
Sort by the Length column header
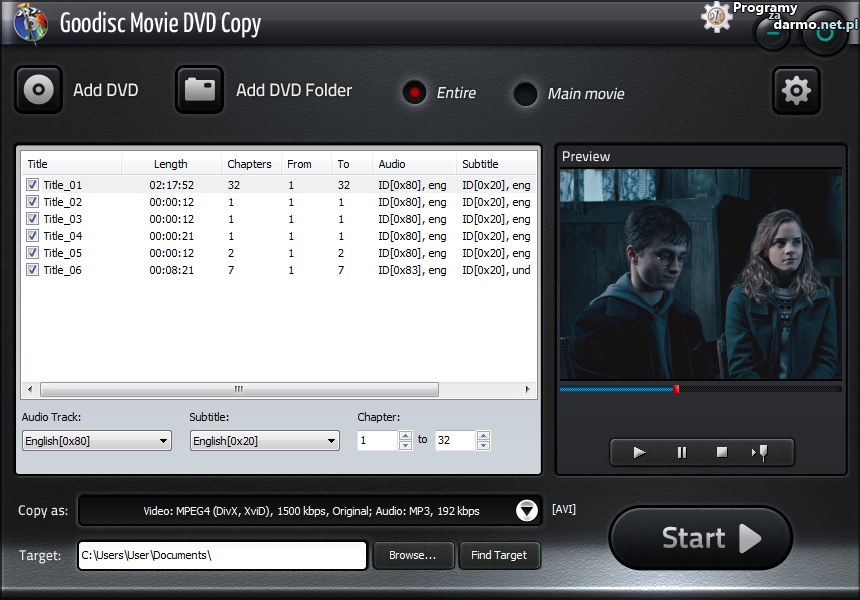coord(171,164)
